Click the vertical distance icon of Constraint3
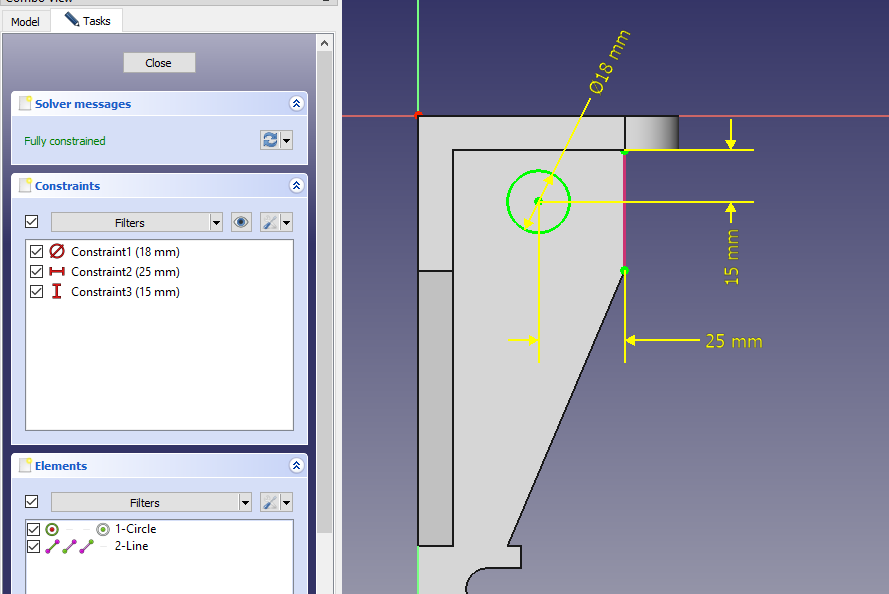889x594 pixels. tap(57, 292)
